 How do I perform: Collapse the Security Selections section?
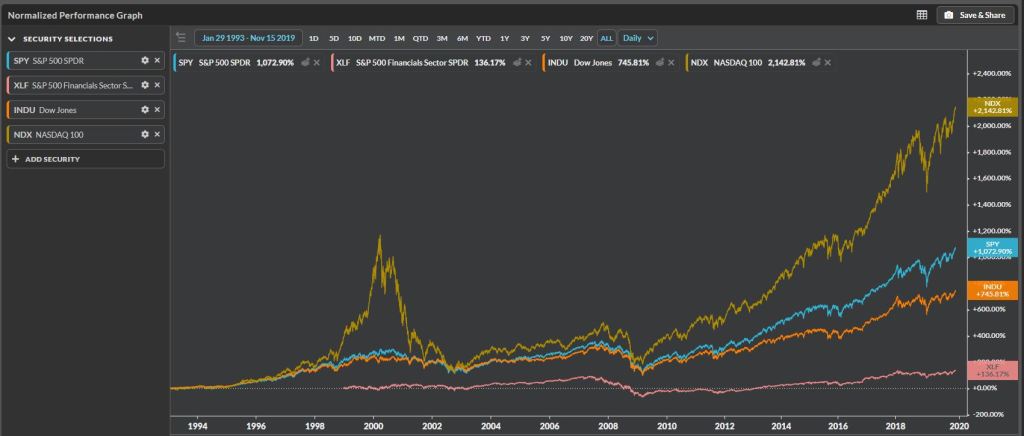pyautogui.click(x=12, y=38)
